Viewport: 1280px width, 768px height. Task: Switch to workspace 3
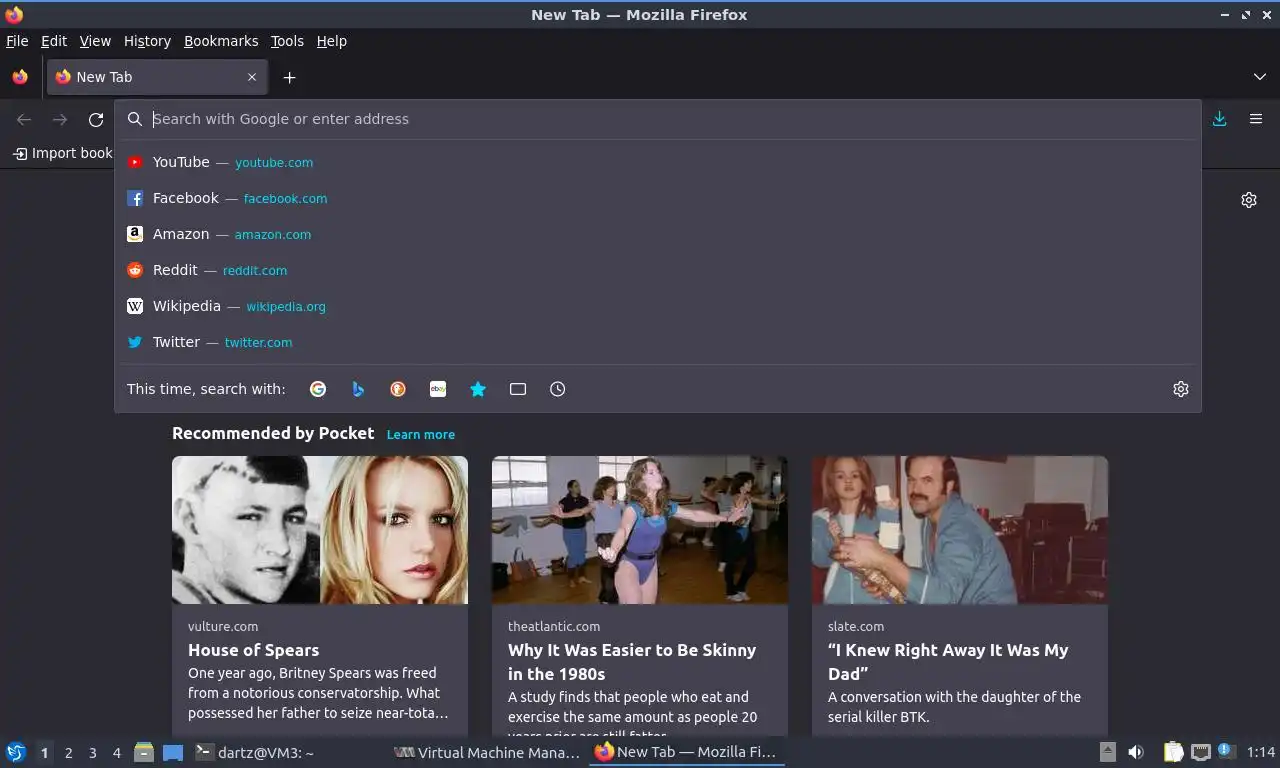(93, 753)
